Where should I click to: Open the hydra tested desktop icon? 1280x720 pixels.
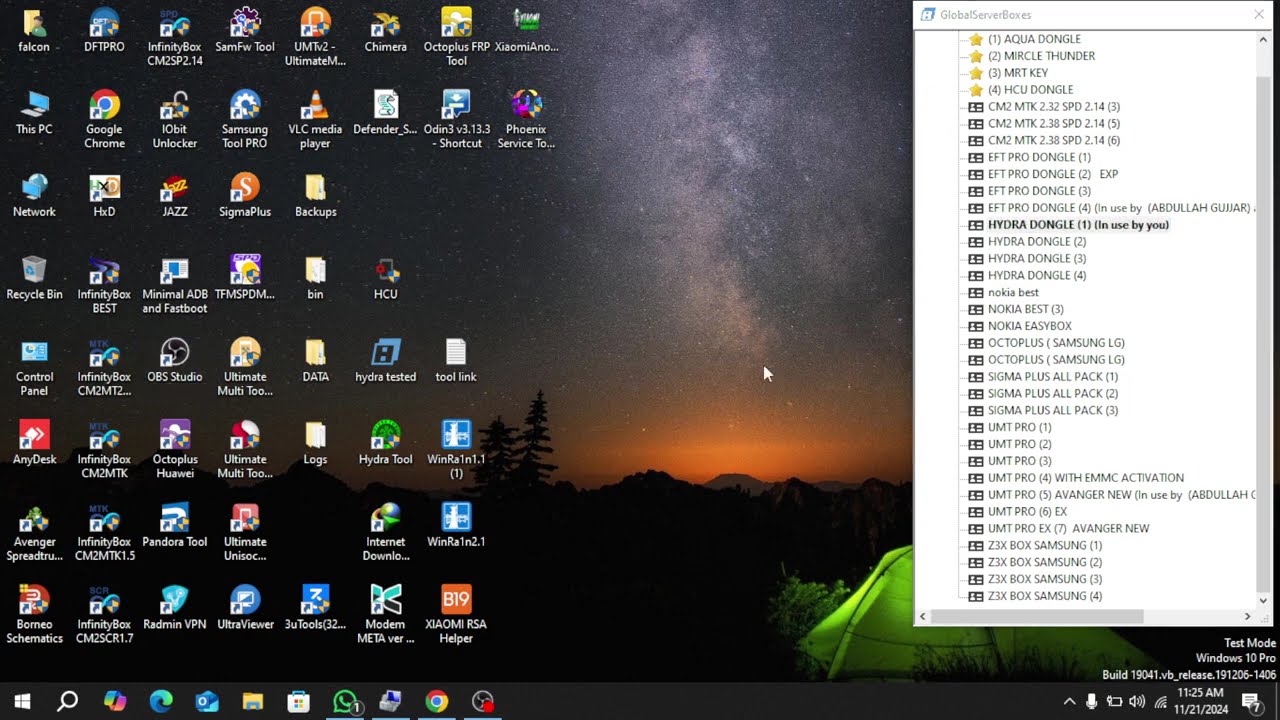[x=386, y=361]
